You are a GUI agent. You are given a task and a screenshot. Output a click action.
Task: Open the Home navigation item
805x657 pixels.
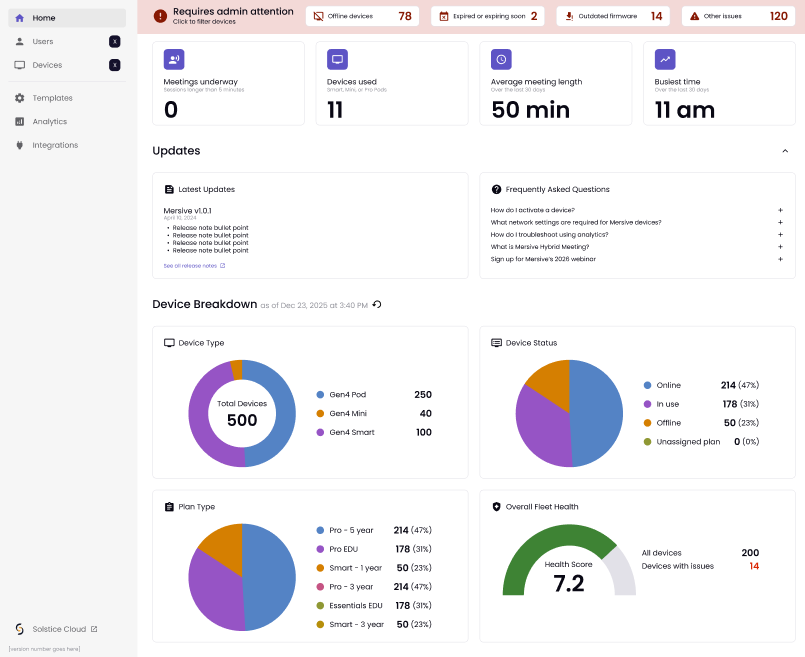pos(67,18)
